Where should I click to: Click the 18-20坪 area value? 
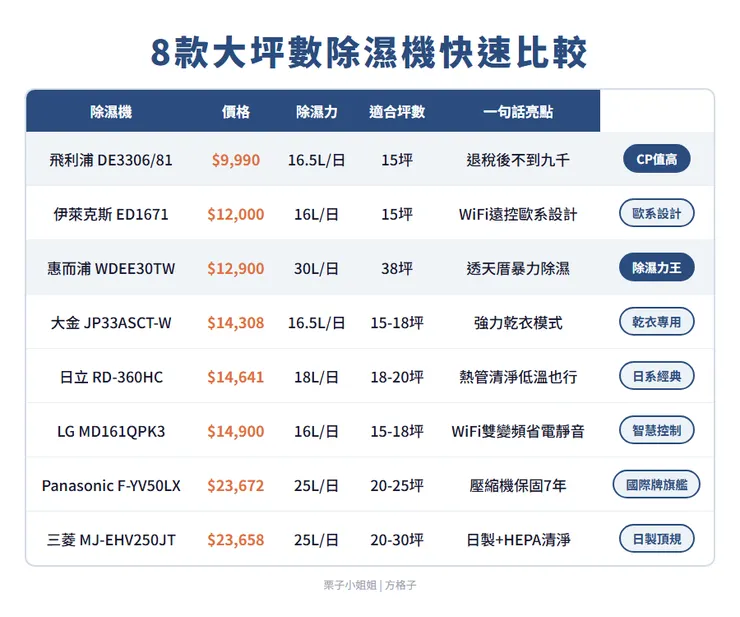click(x=397, y=377)
